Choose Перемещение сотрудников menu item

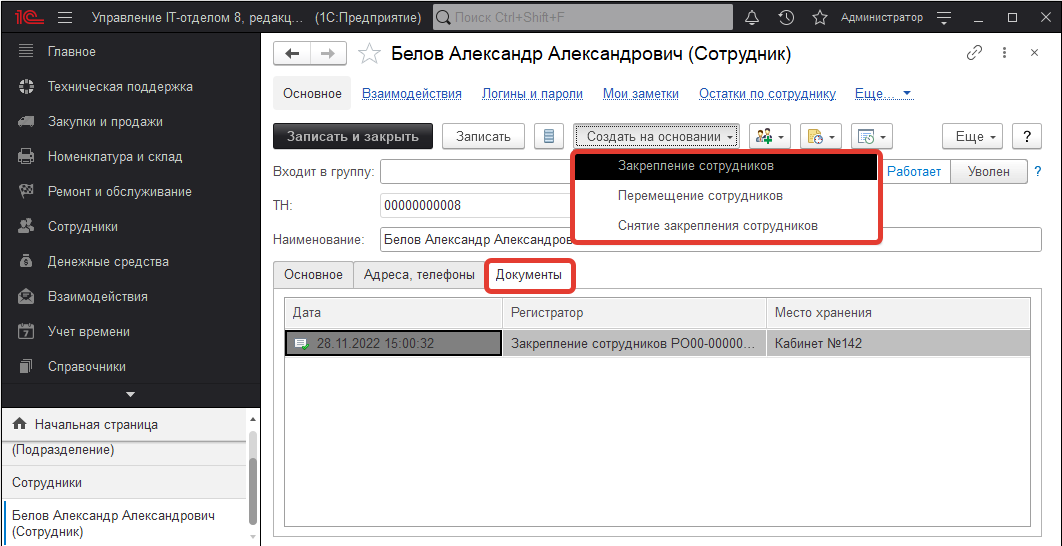tap(727, 196)
